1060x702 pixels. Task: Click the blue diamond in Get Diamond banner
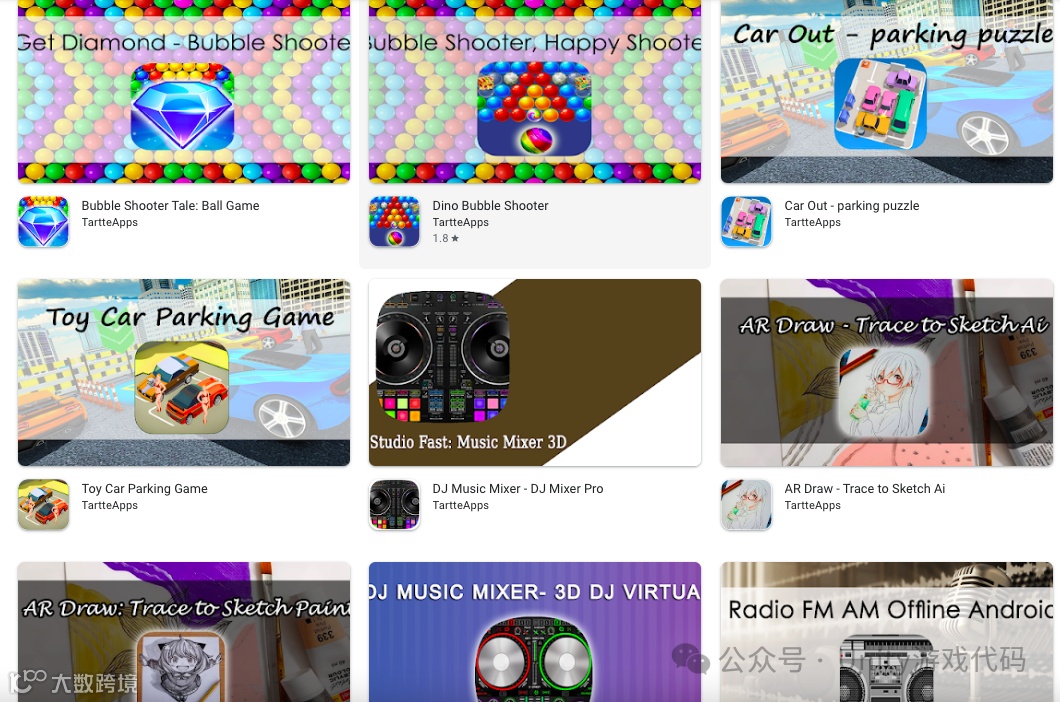(x=183, y=106)
